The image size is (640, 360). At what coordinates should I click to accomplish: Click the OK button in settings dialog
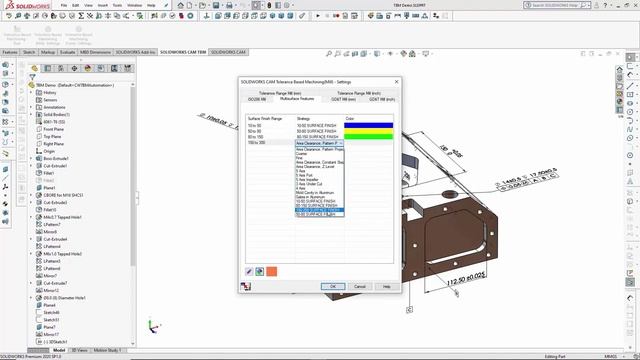333,287
